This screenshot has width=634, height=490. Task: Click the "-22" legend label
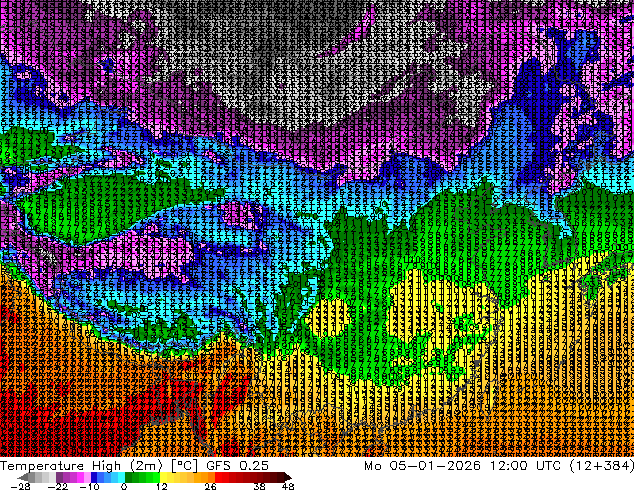[57, 486]
